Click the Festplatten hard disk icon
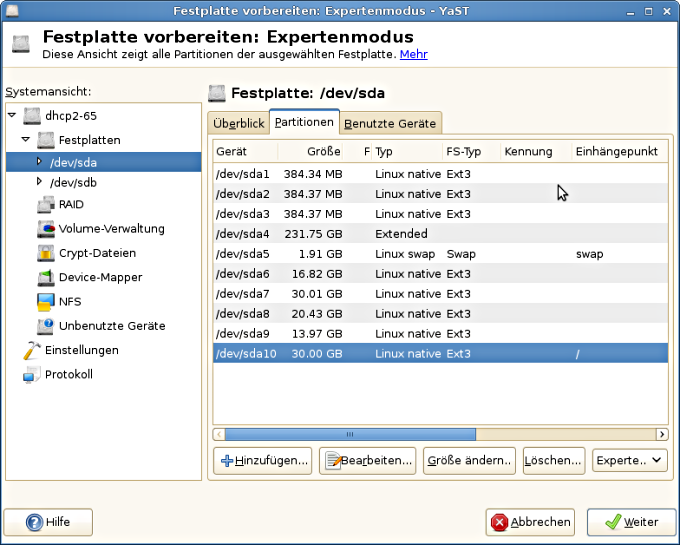This screenshot has height=545, width=680. (46, 140)
